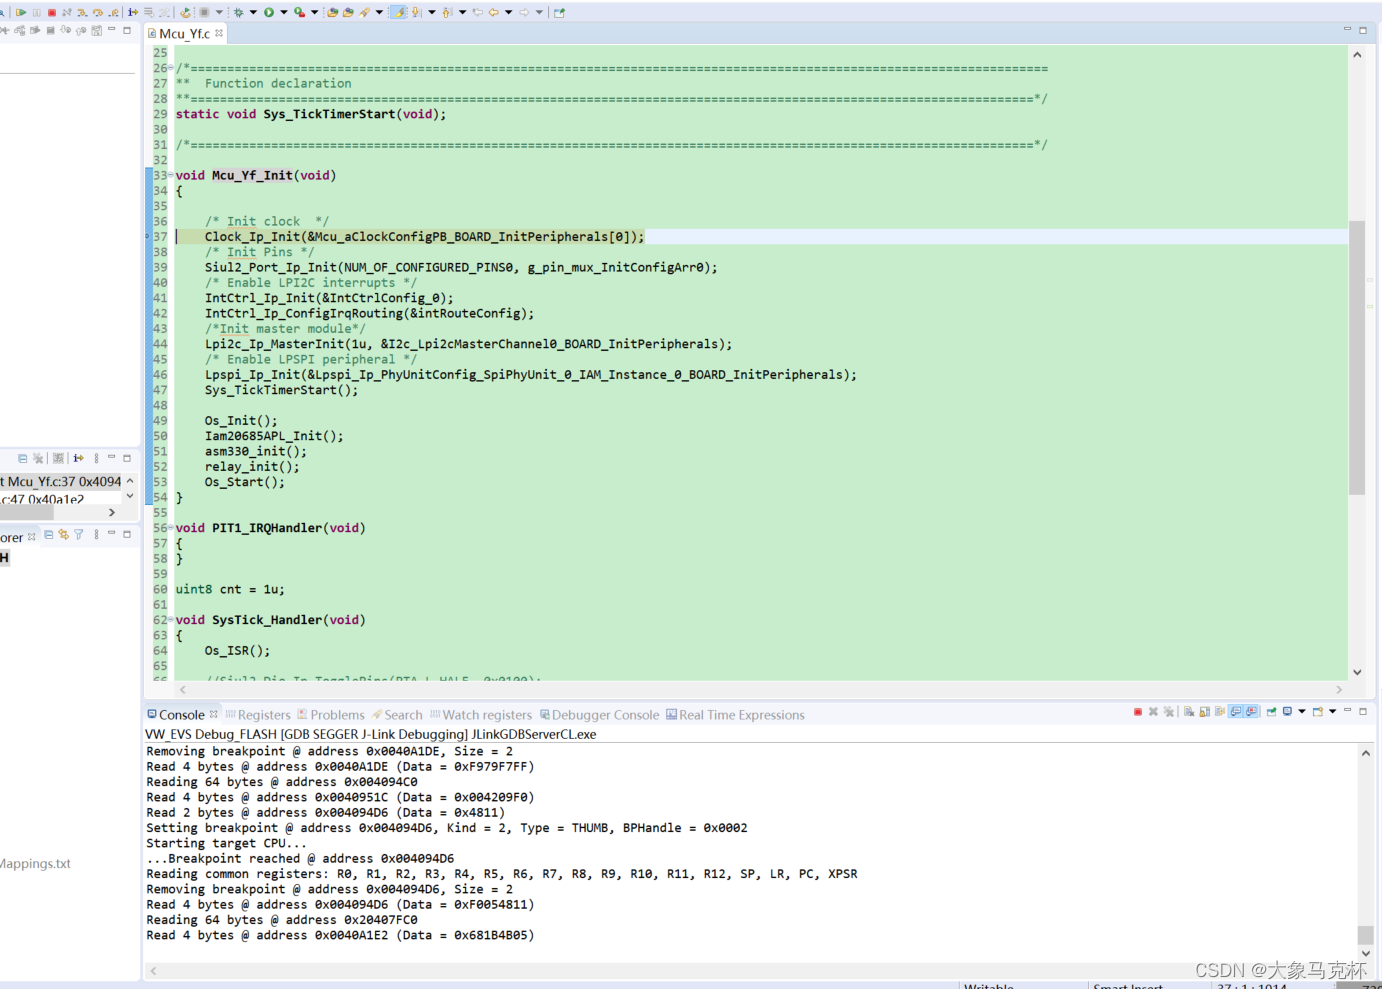This screenshot has height=989, width=1382.
Task: Click the Step Into icon
Action: point(82,12)
